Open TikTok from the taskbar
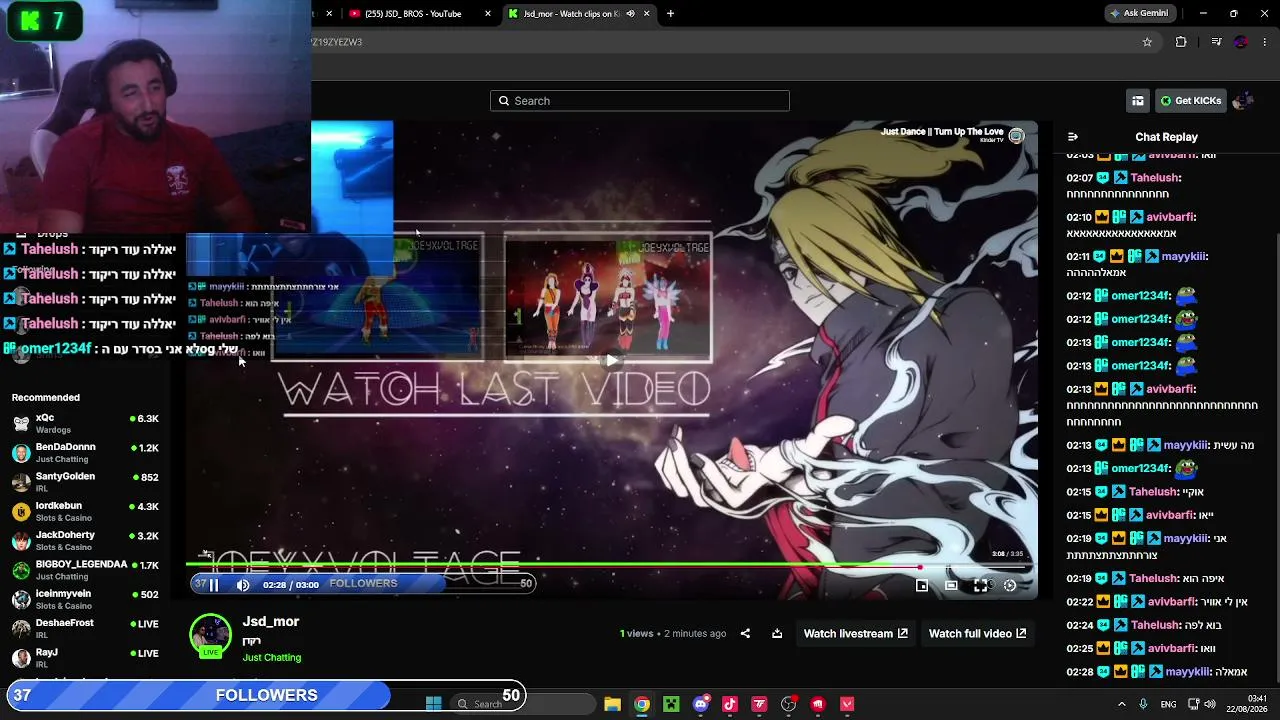Image resolution: width=1280 pixels, height=720 pixels. tap(730, 704)
